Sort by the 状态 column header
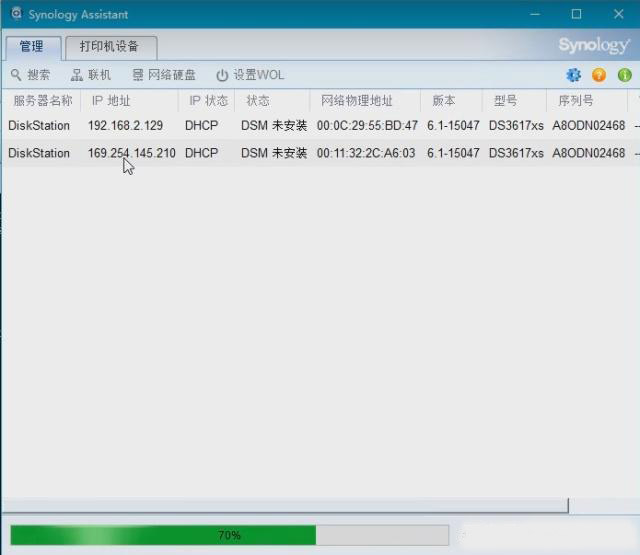The height and width of the screenshot is (555, 640). (272, 100)
